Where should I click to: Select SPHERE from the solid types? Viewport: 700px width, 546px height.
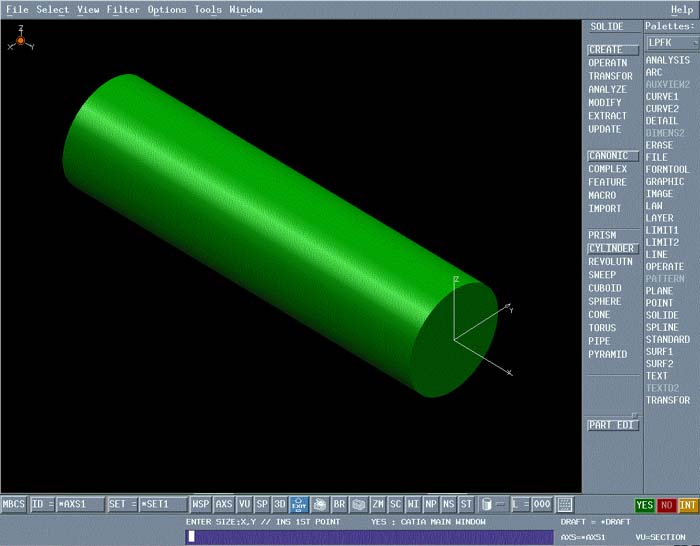coord(604,301)
